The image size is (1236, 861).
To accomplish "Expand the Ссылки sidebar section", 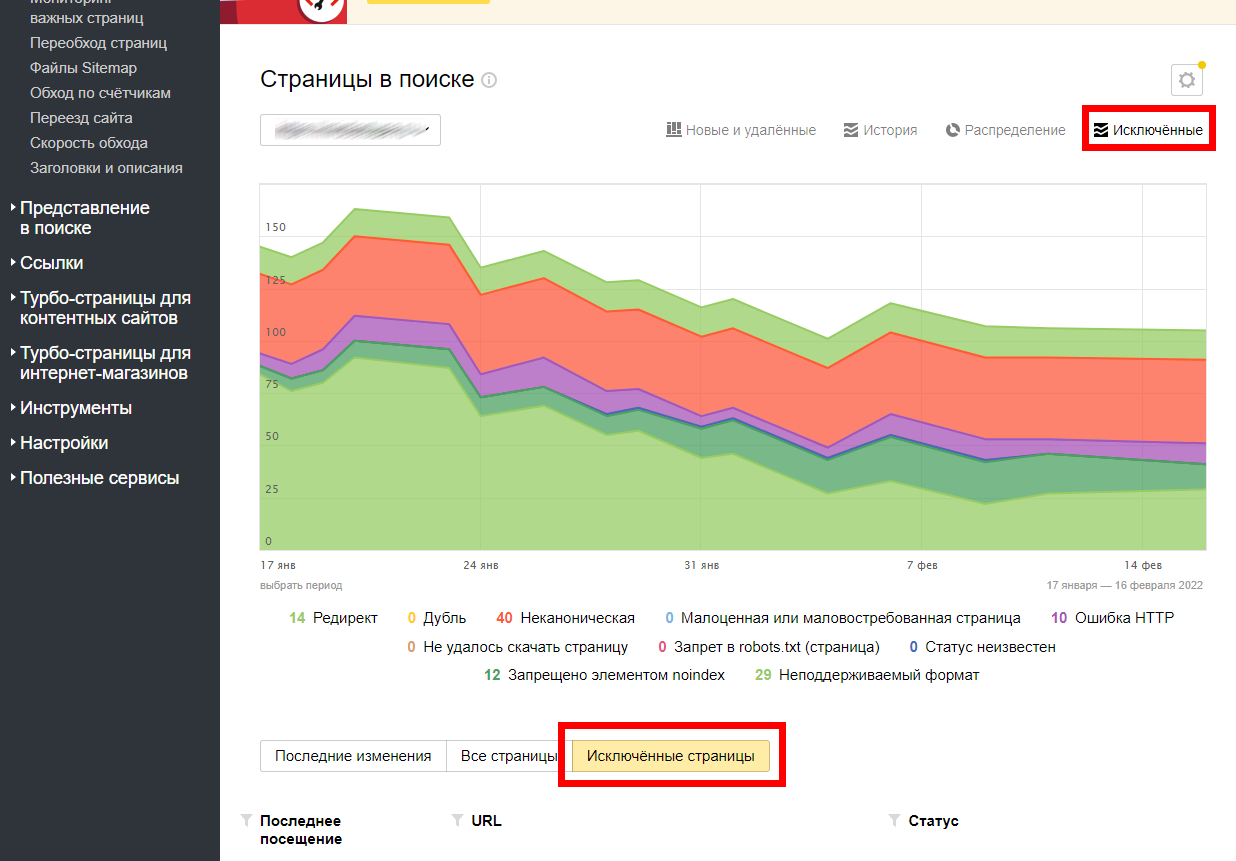I will point(51,263).
